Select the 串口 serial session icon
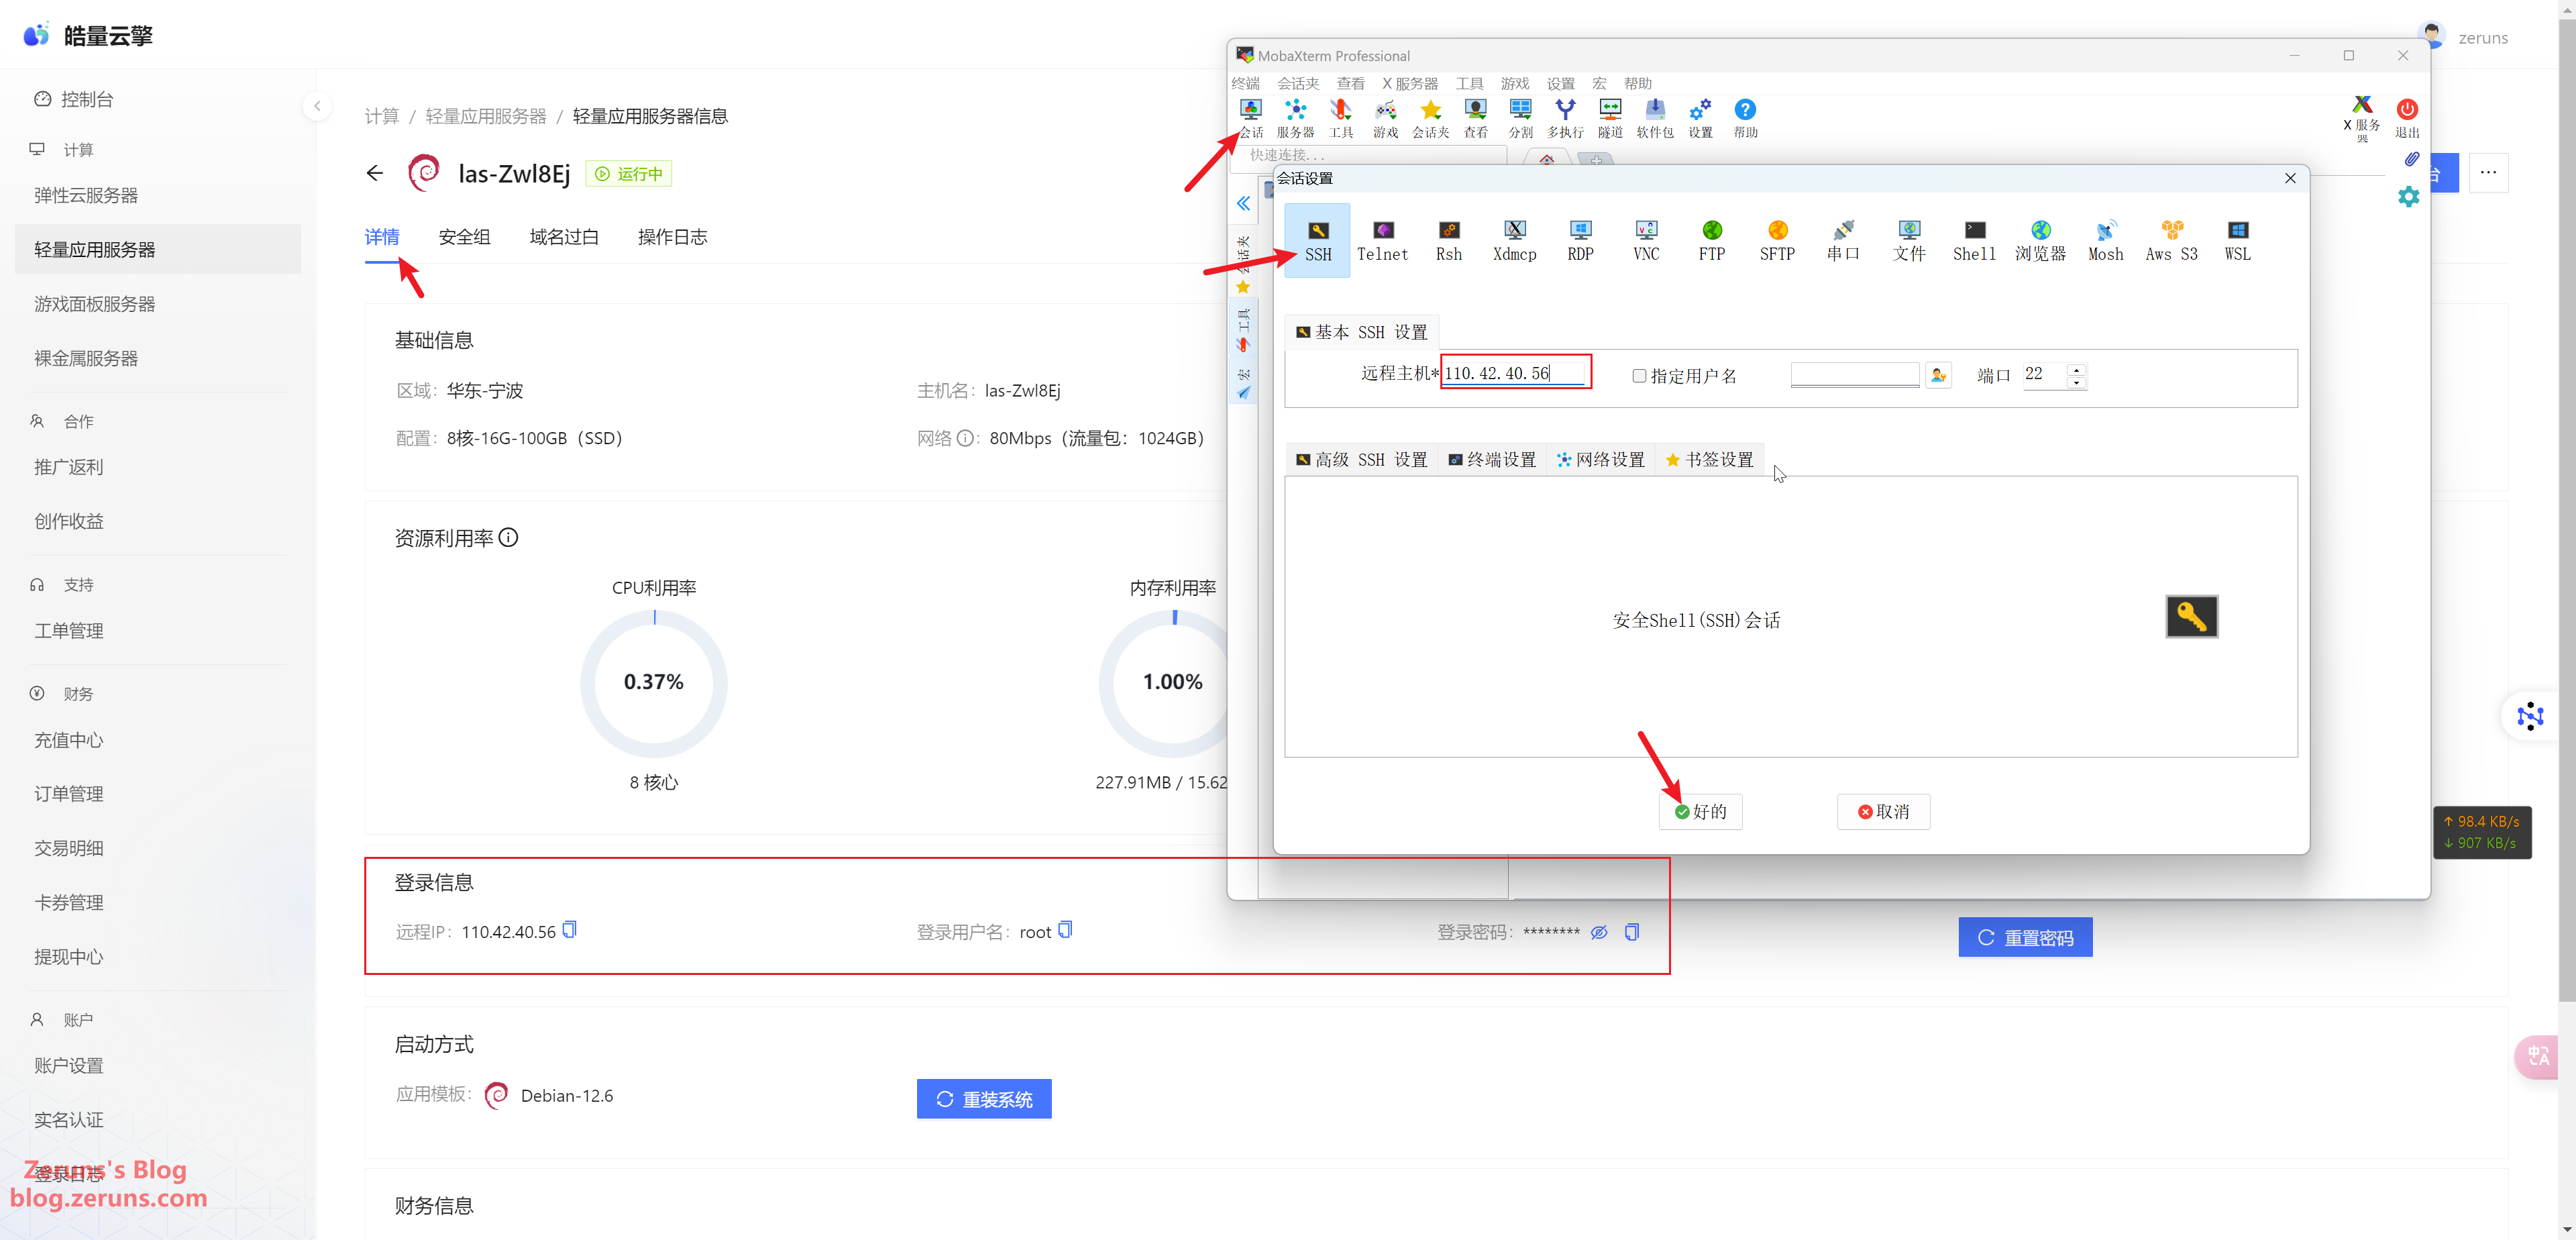This screenshot has height=1240, width=2576. (x=1843, y=240)
